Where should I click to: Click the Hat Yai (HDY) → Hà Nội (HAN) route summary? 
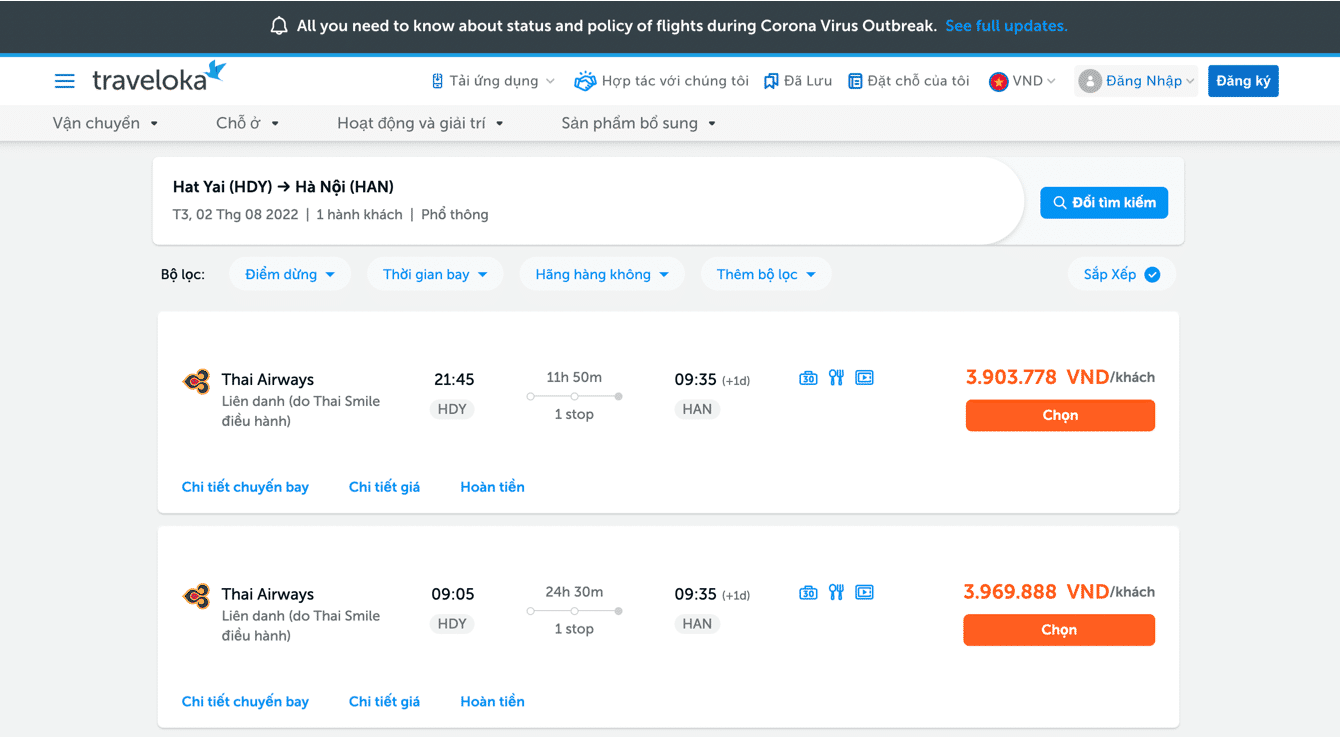[283, 187]
